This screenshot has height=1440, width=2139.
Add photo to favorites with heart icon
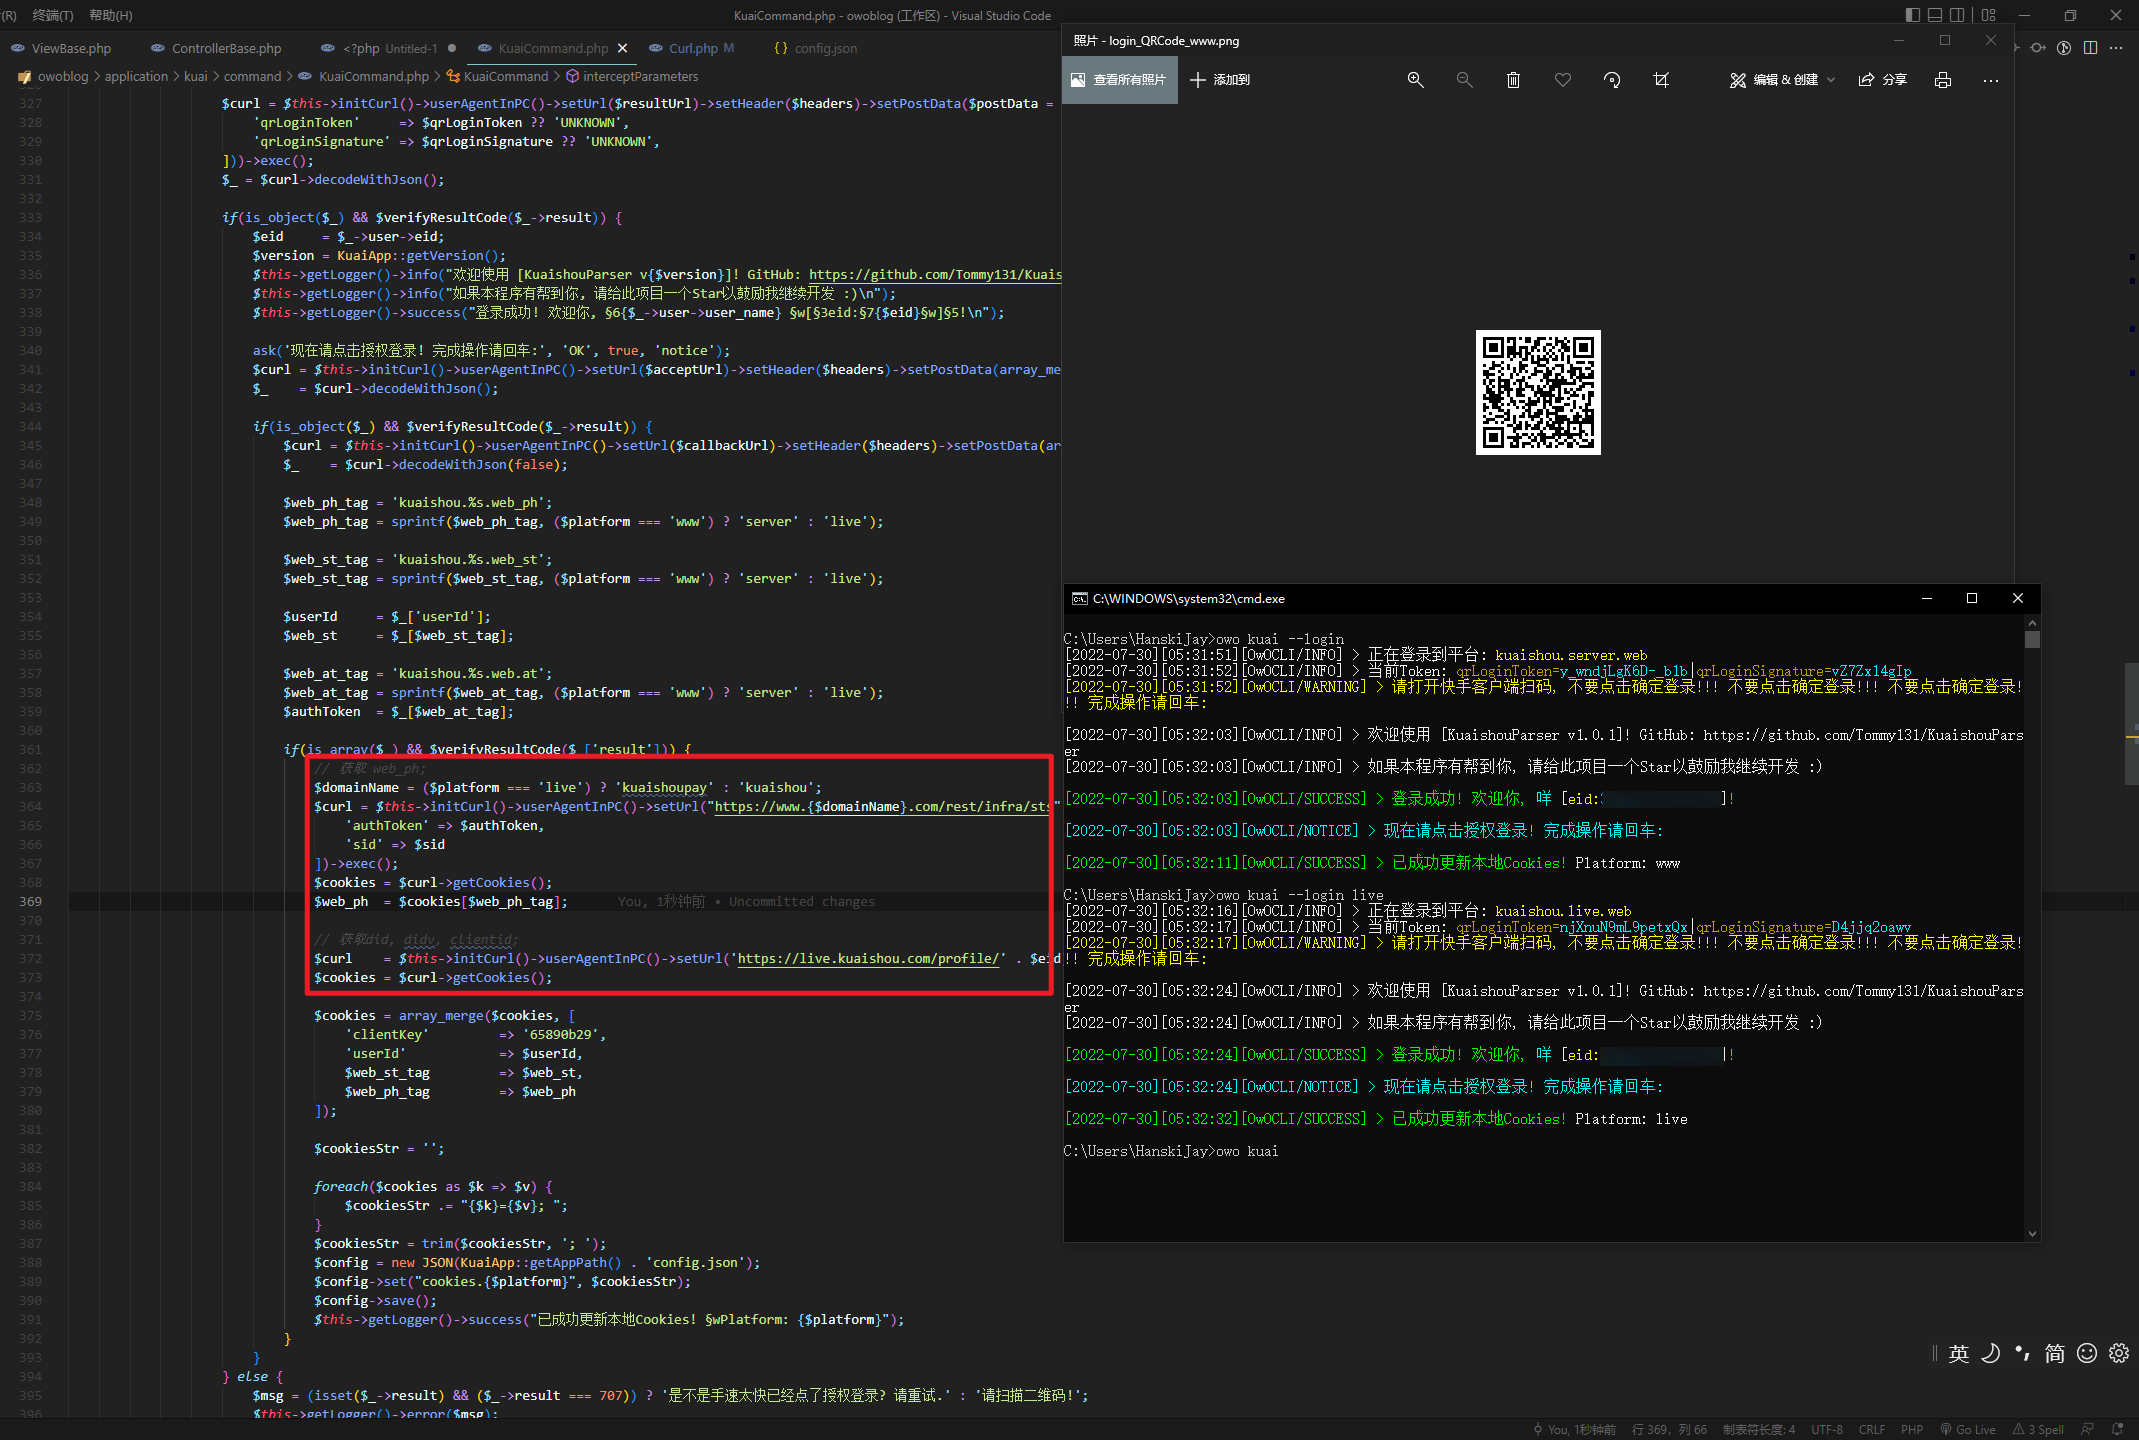(x=1563, y=80)
